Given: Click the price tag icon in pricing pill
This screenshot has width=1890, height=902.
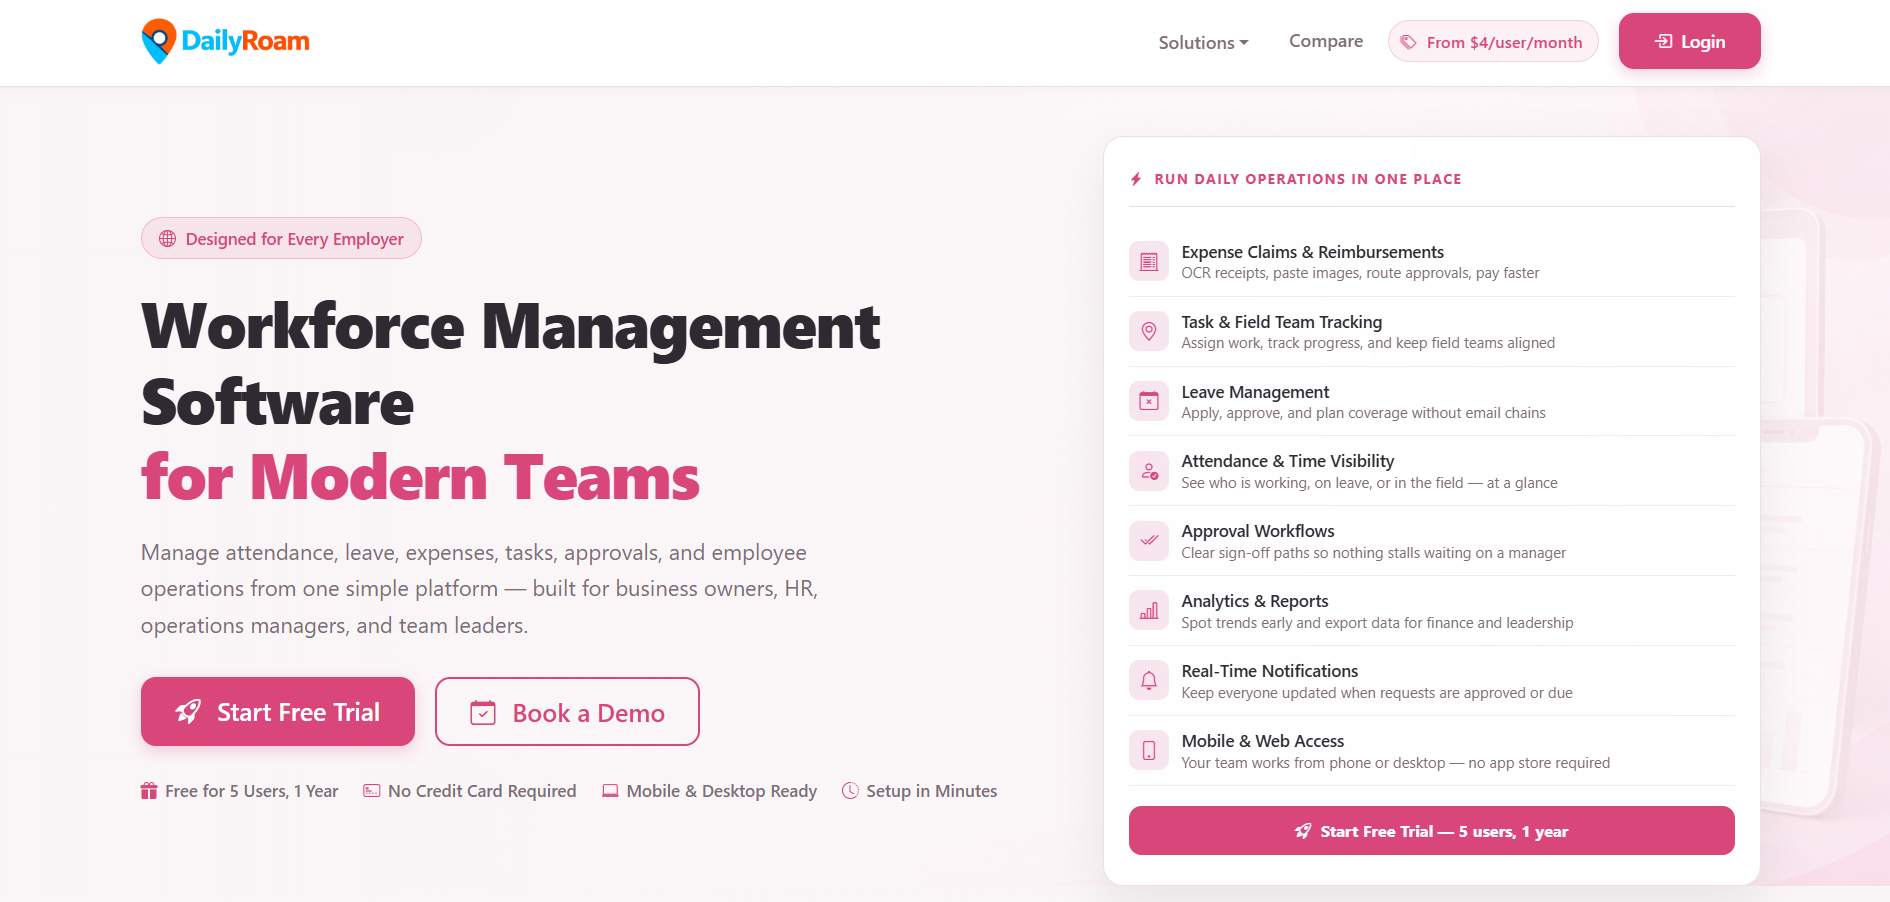Looking at the screenshot, I should (1408, 42).
